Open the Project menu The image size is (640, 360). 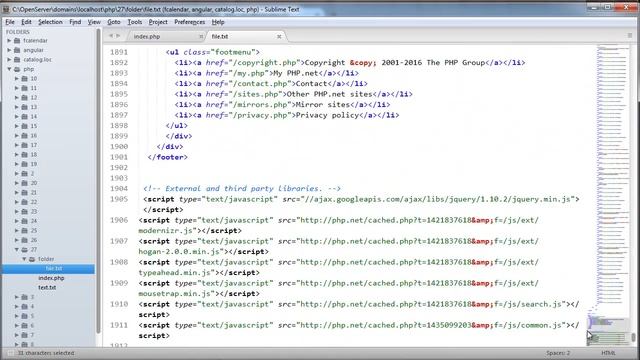click(158, 22)
